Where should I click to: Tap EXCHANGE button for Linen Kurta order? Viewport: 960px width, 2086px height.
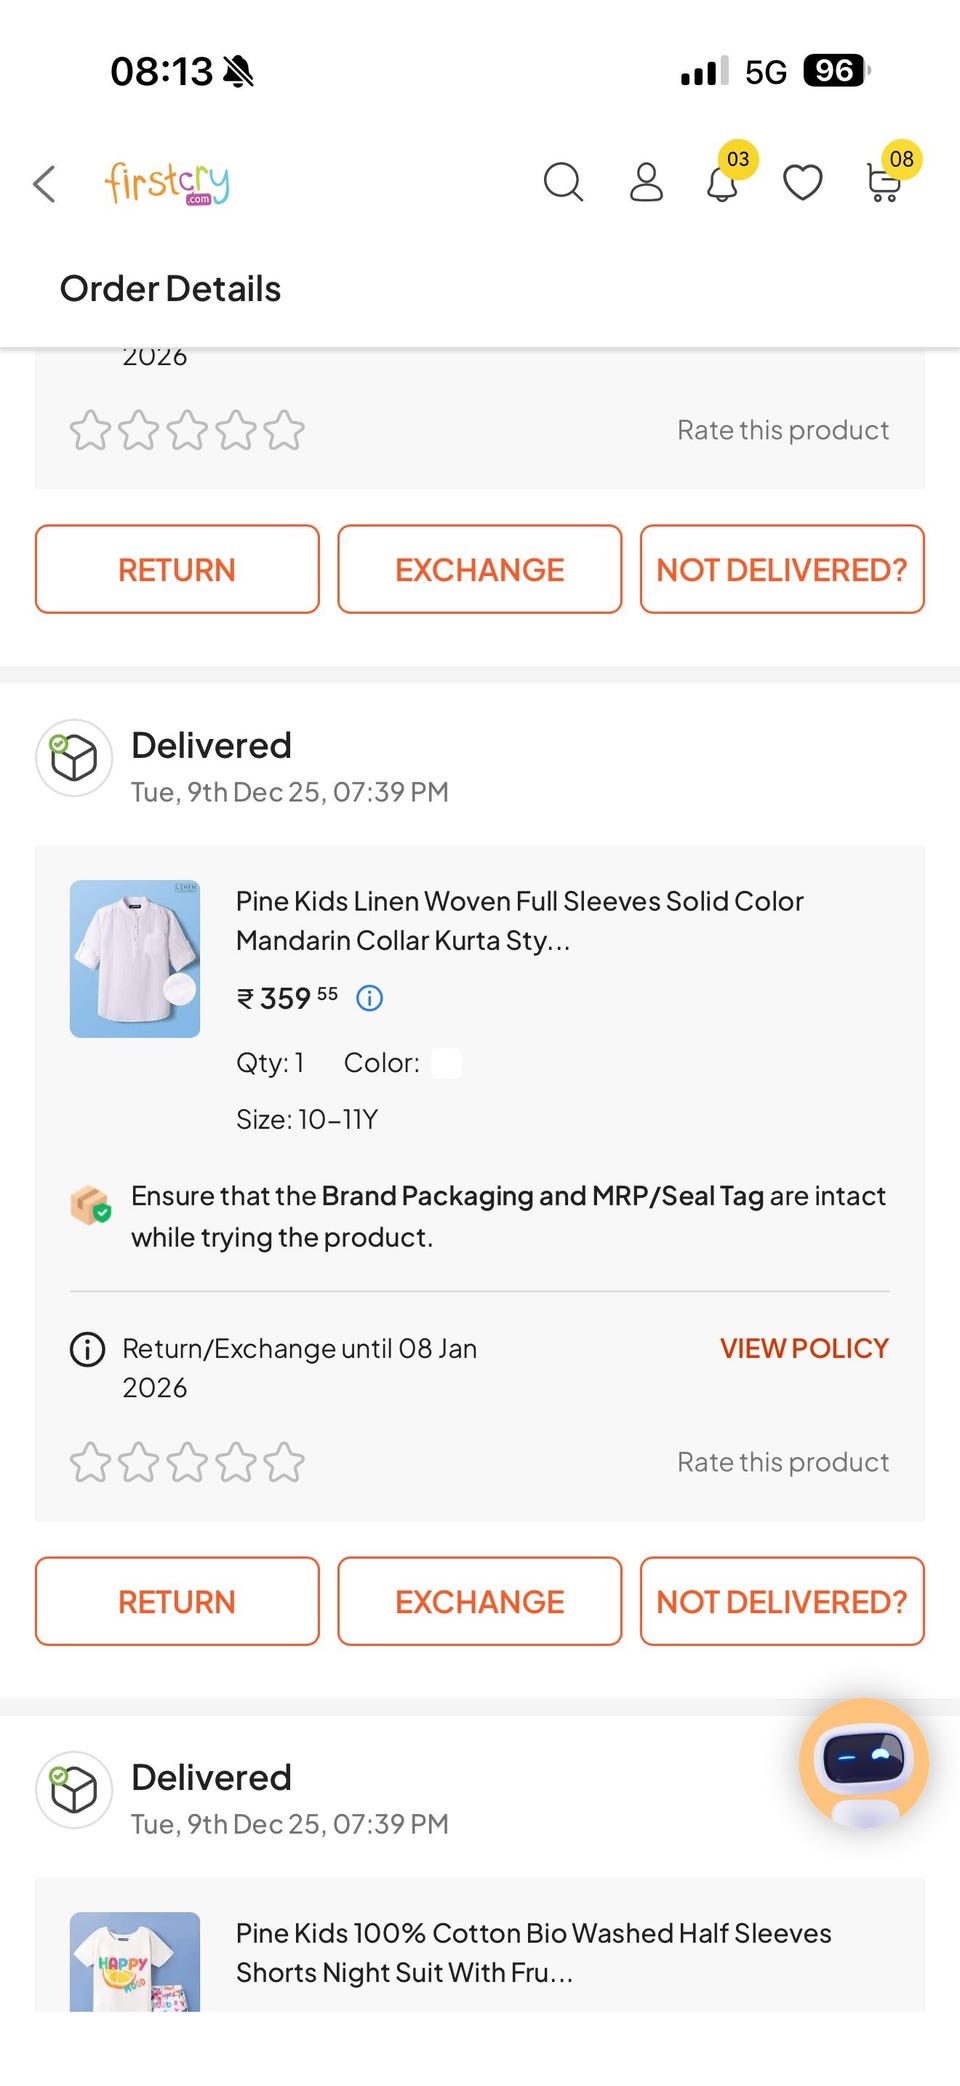click(479, 1601)
